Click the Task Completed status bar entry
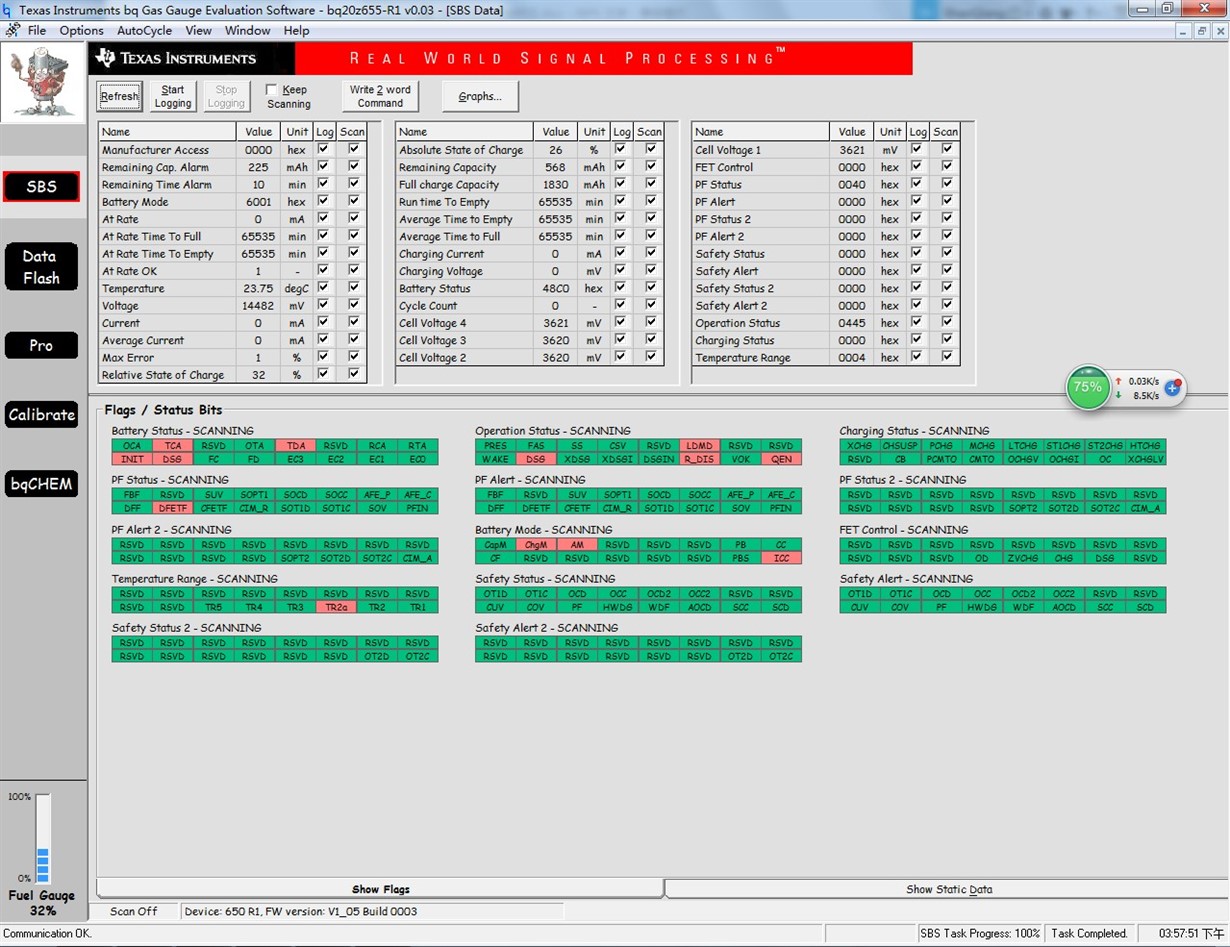 (x=1089, y=934)
